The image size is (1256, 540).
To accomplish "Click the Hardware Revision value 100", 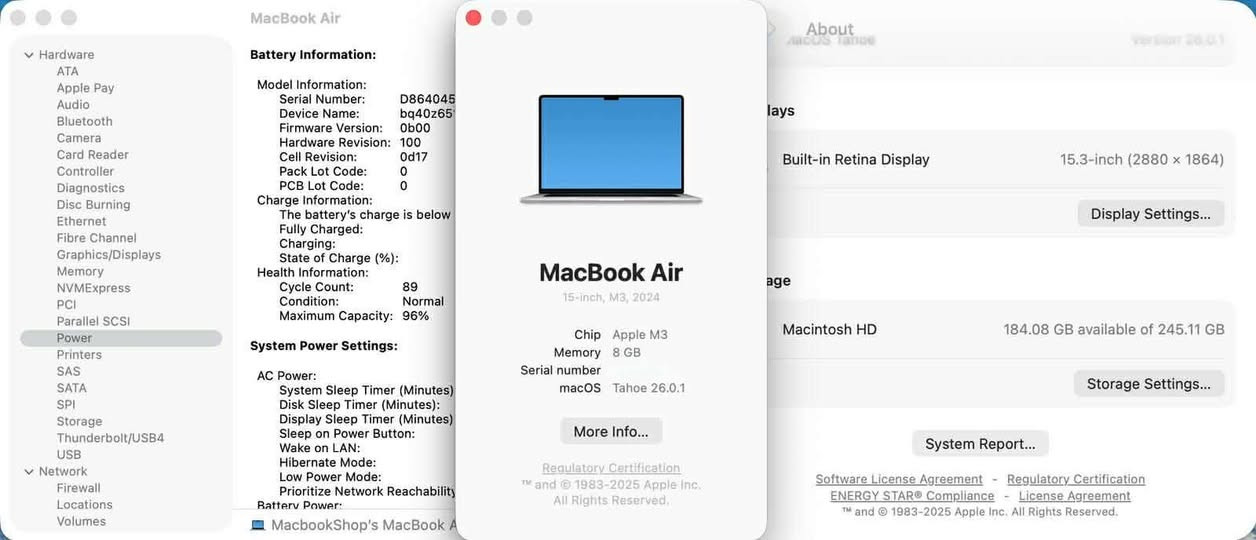I will [x=410, y=143].
